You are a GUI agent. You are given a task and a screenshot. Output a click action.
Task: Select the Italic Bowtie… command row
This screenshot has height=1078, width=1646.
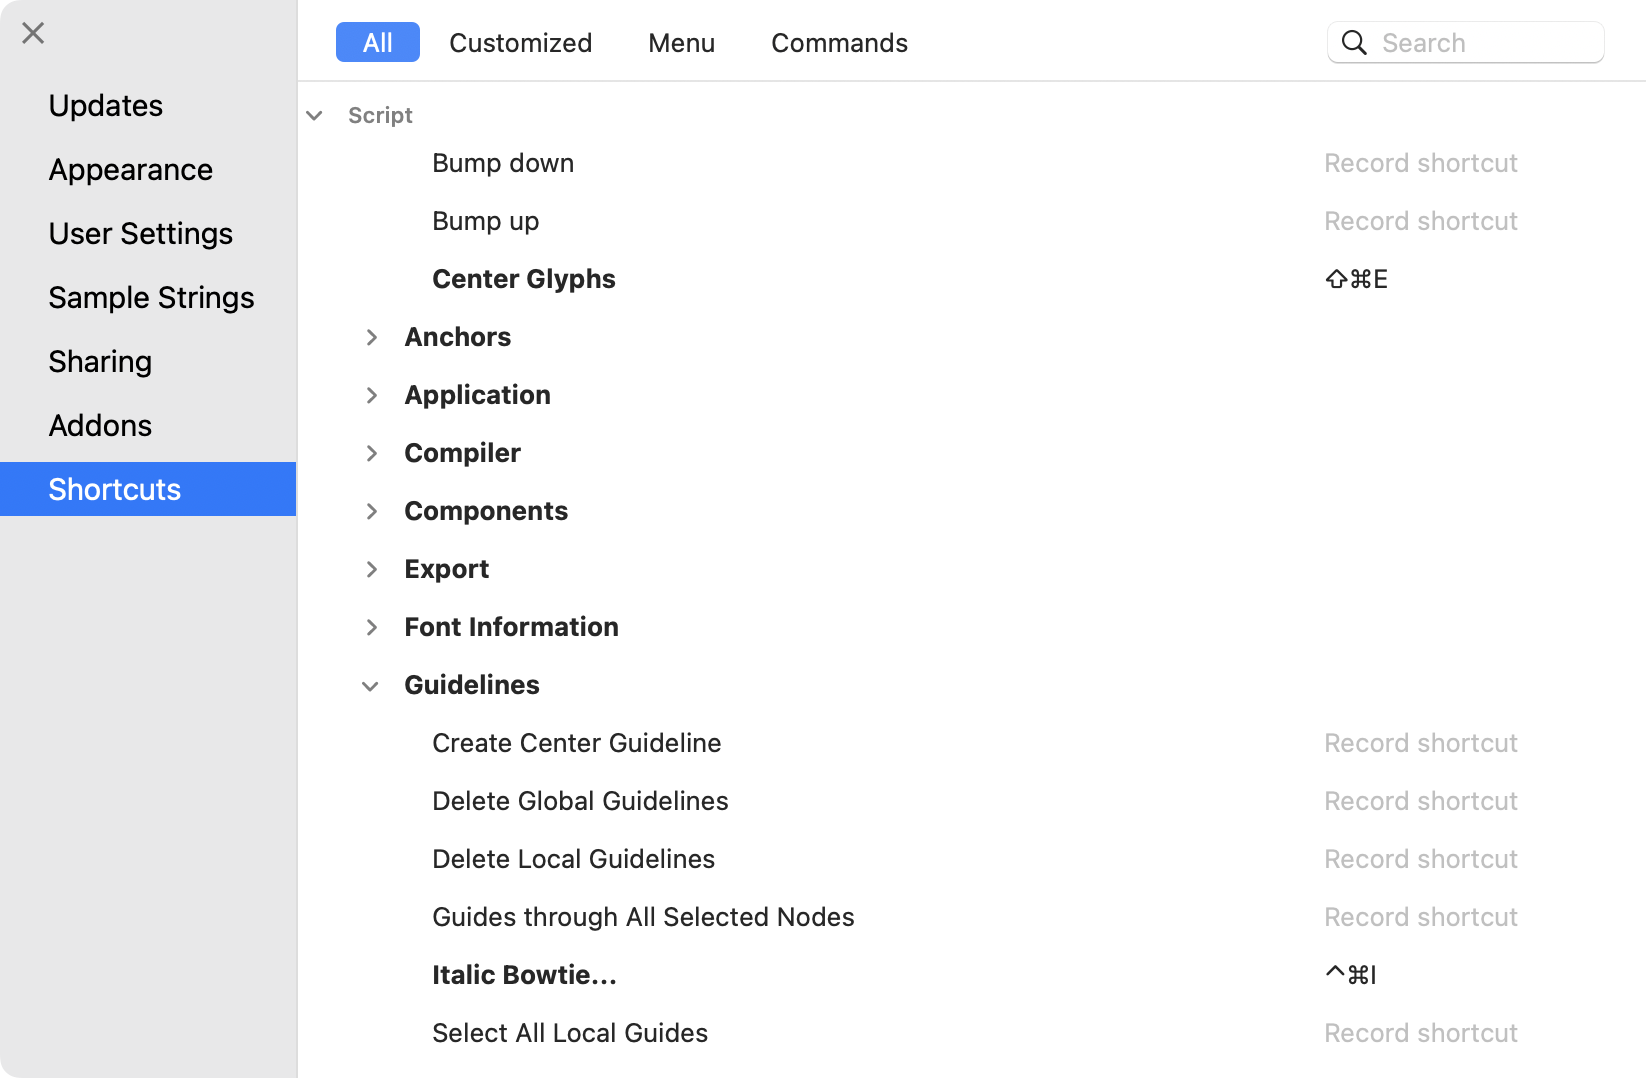point(972,975)
